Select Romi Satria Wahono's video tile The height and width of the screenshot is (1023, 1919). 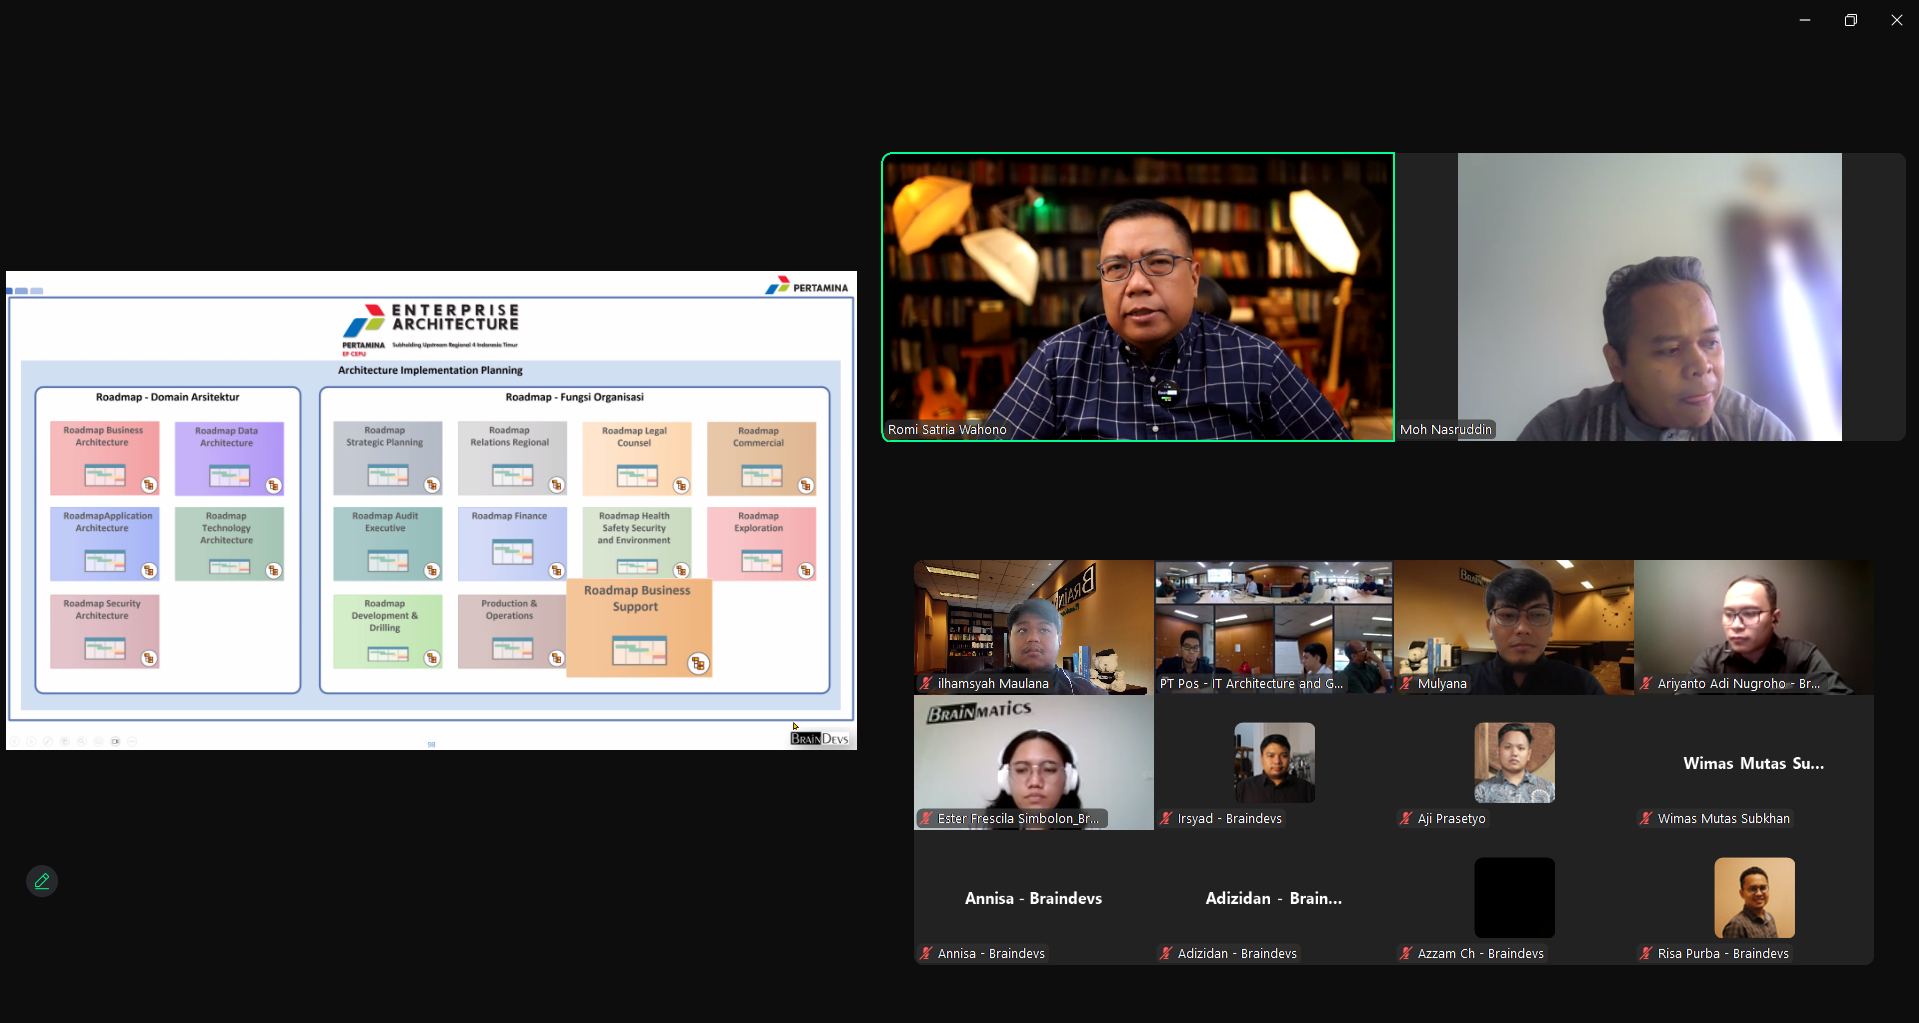coord(1138,296)
